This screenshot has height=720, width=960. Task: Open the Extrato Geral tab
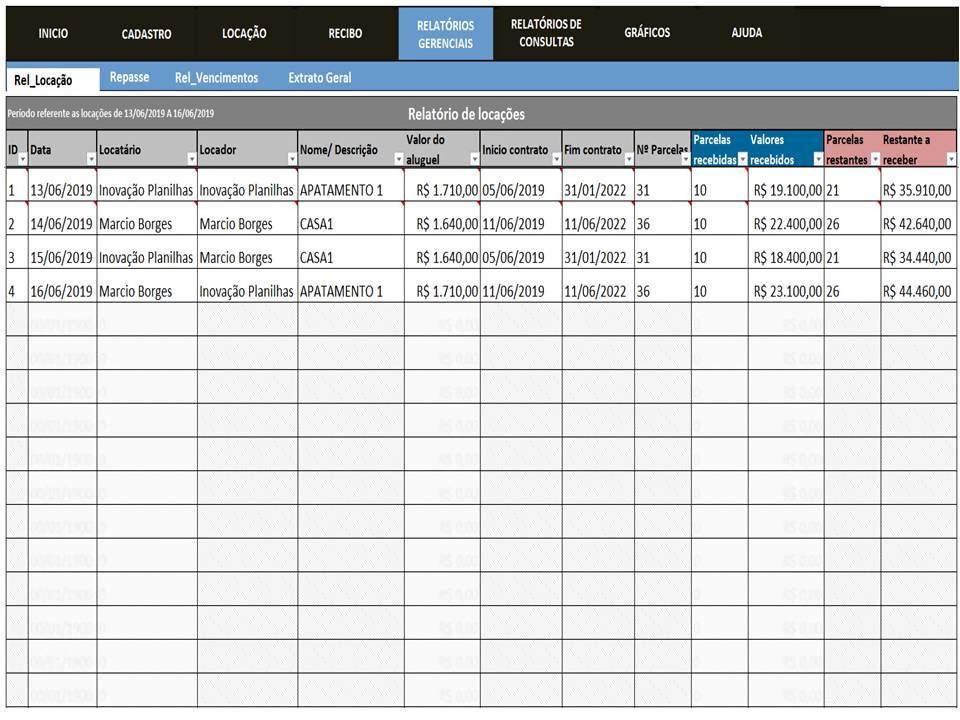[x=320, y=77]
